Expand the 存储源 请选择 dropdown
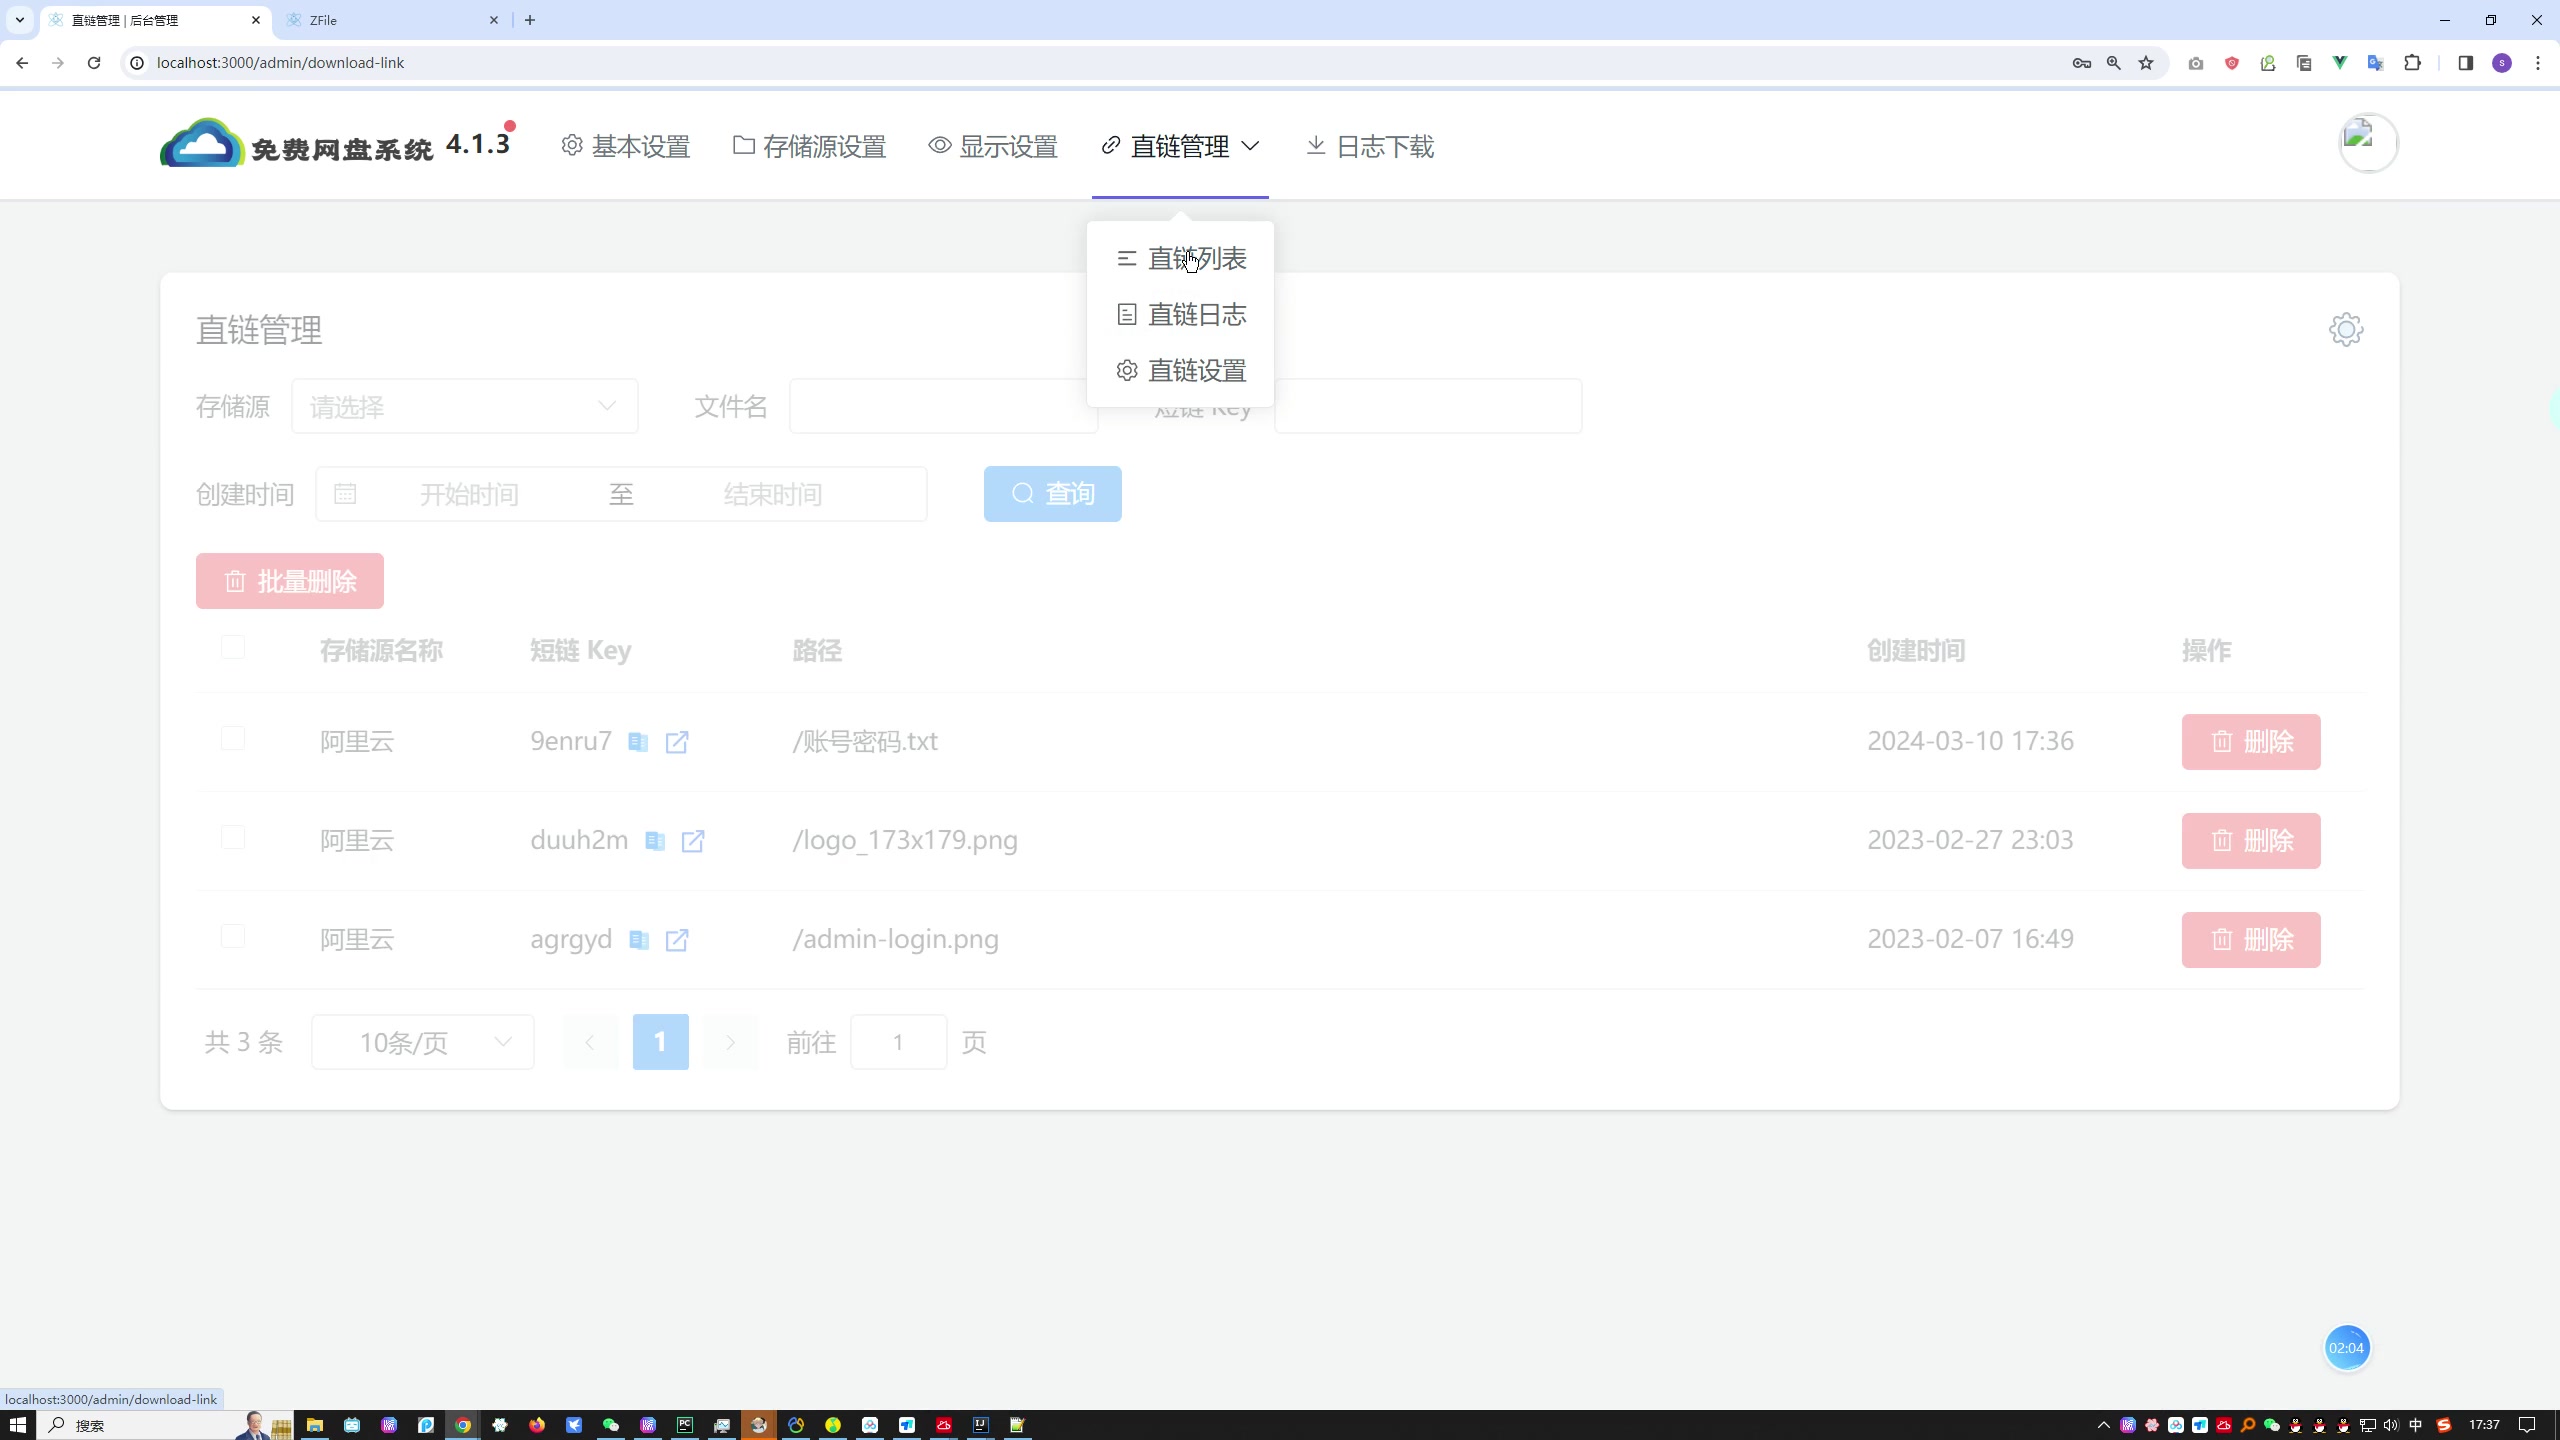Image resolution: width=2560 pixels, height=1440 pixels. pyautogui.click(x=465, y=406)
